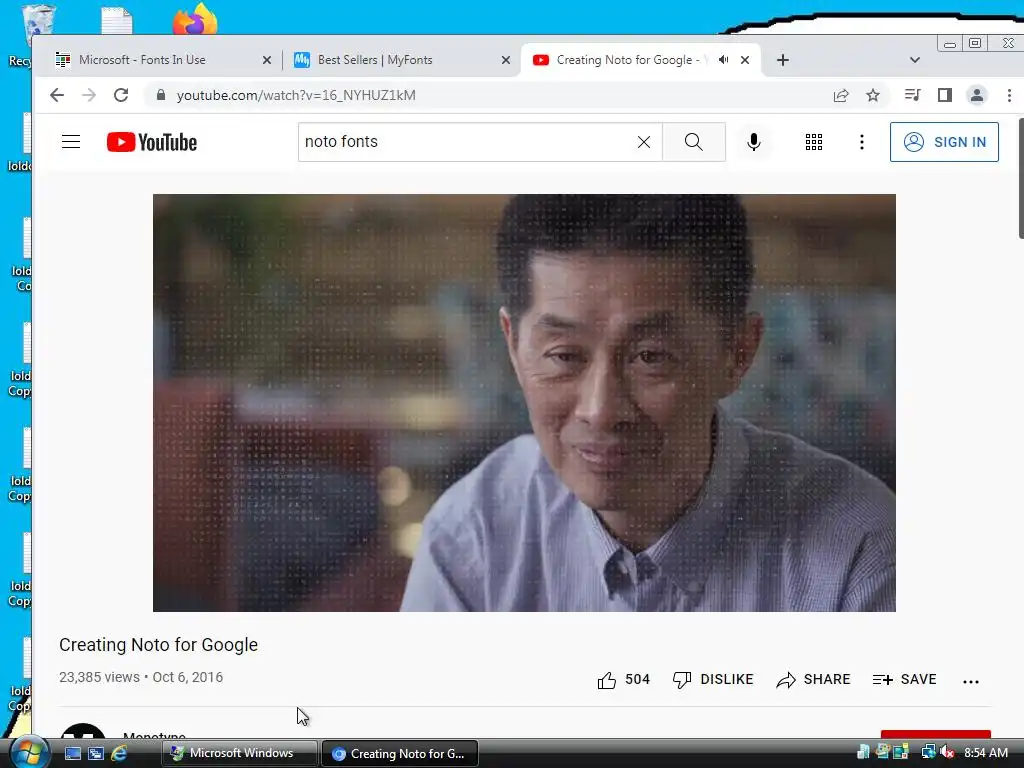Toggle Chrome side panel
Screen dimensions: 1024x768
944,95
